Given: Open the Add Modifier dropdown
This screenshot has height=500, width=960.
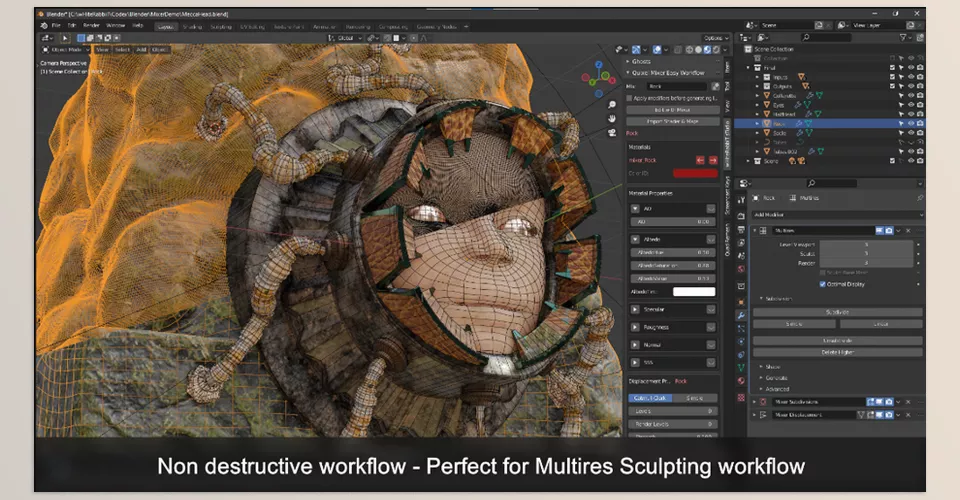Looking at the screenshot, I should [x=838, y=215].
